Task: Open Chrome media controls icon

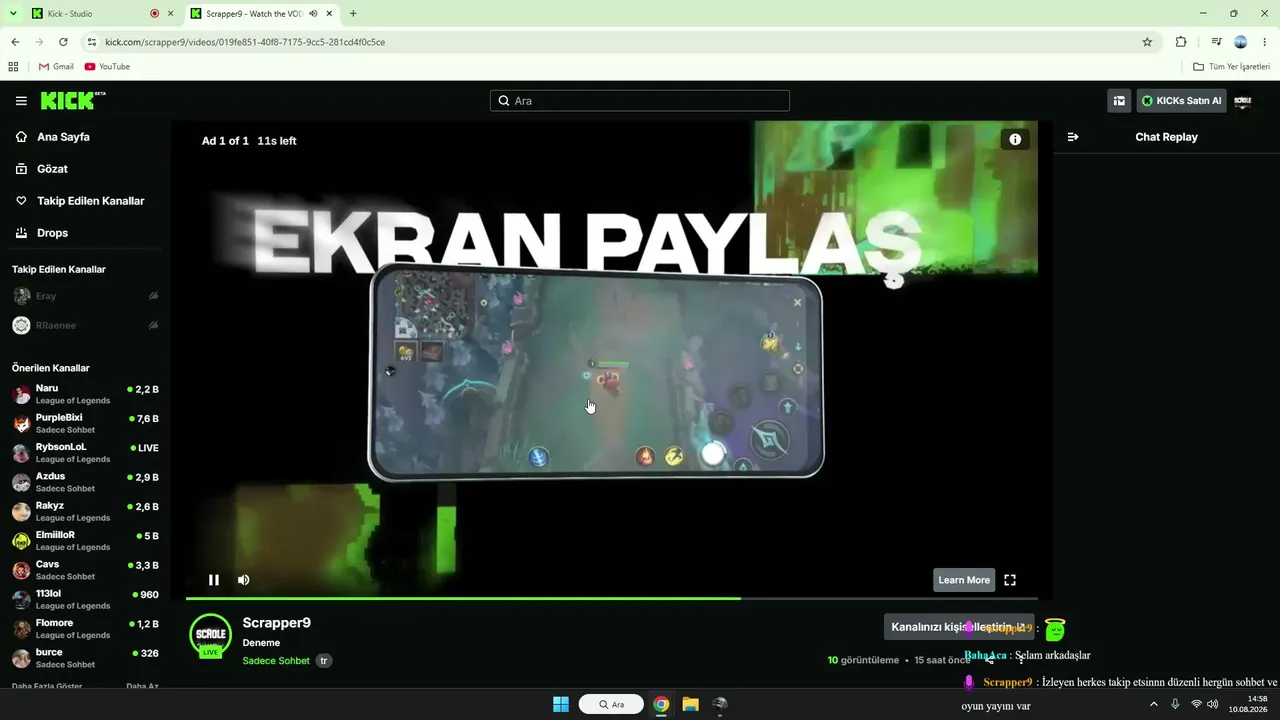Action: click(x=1216, y=42)
